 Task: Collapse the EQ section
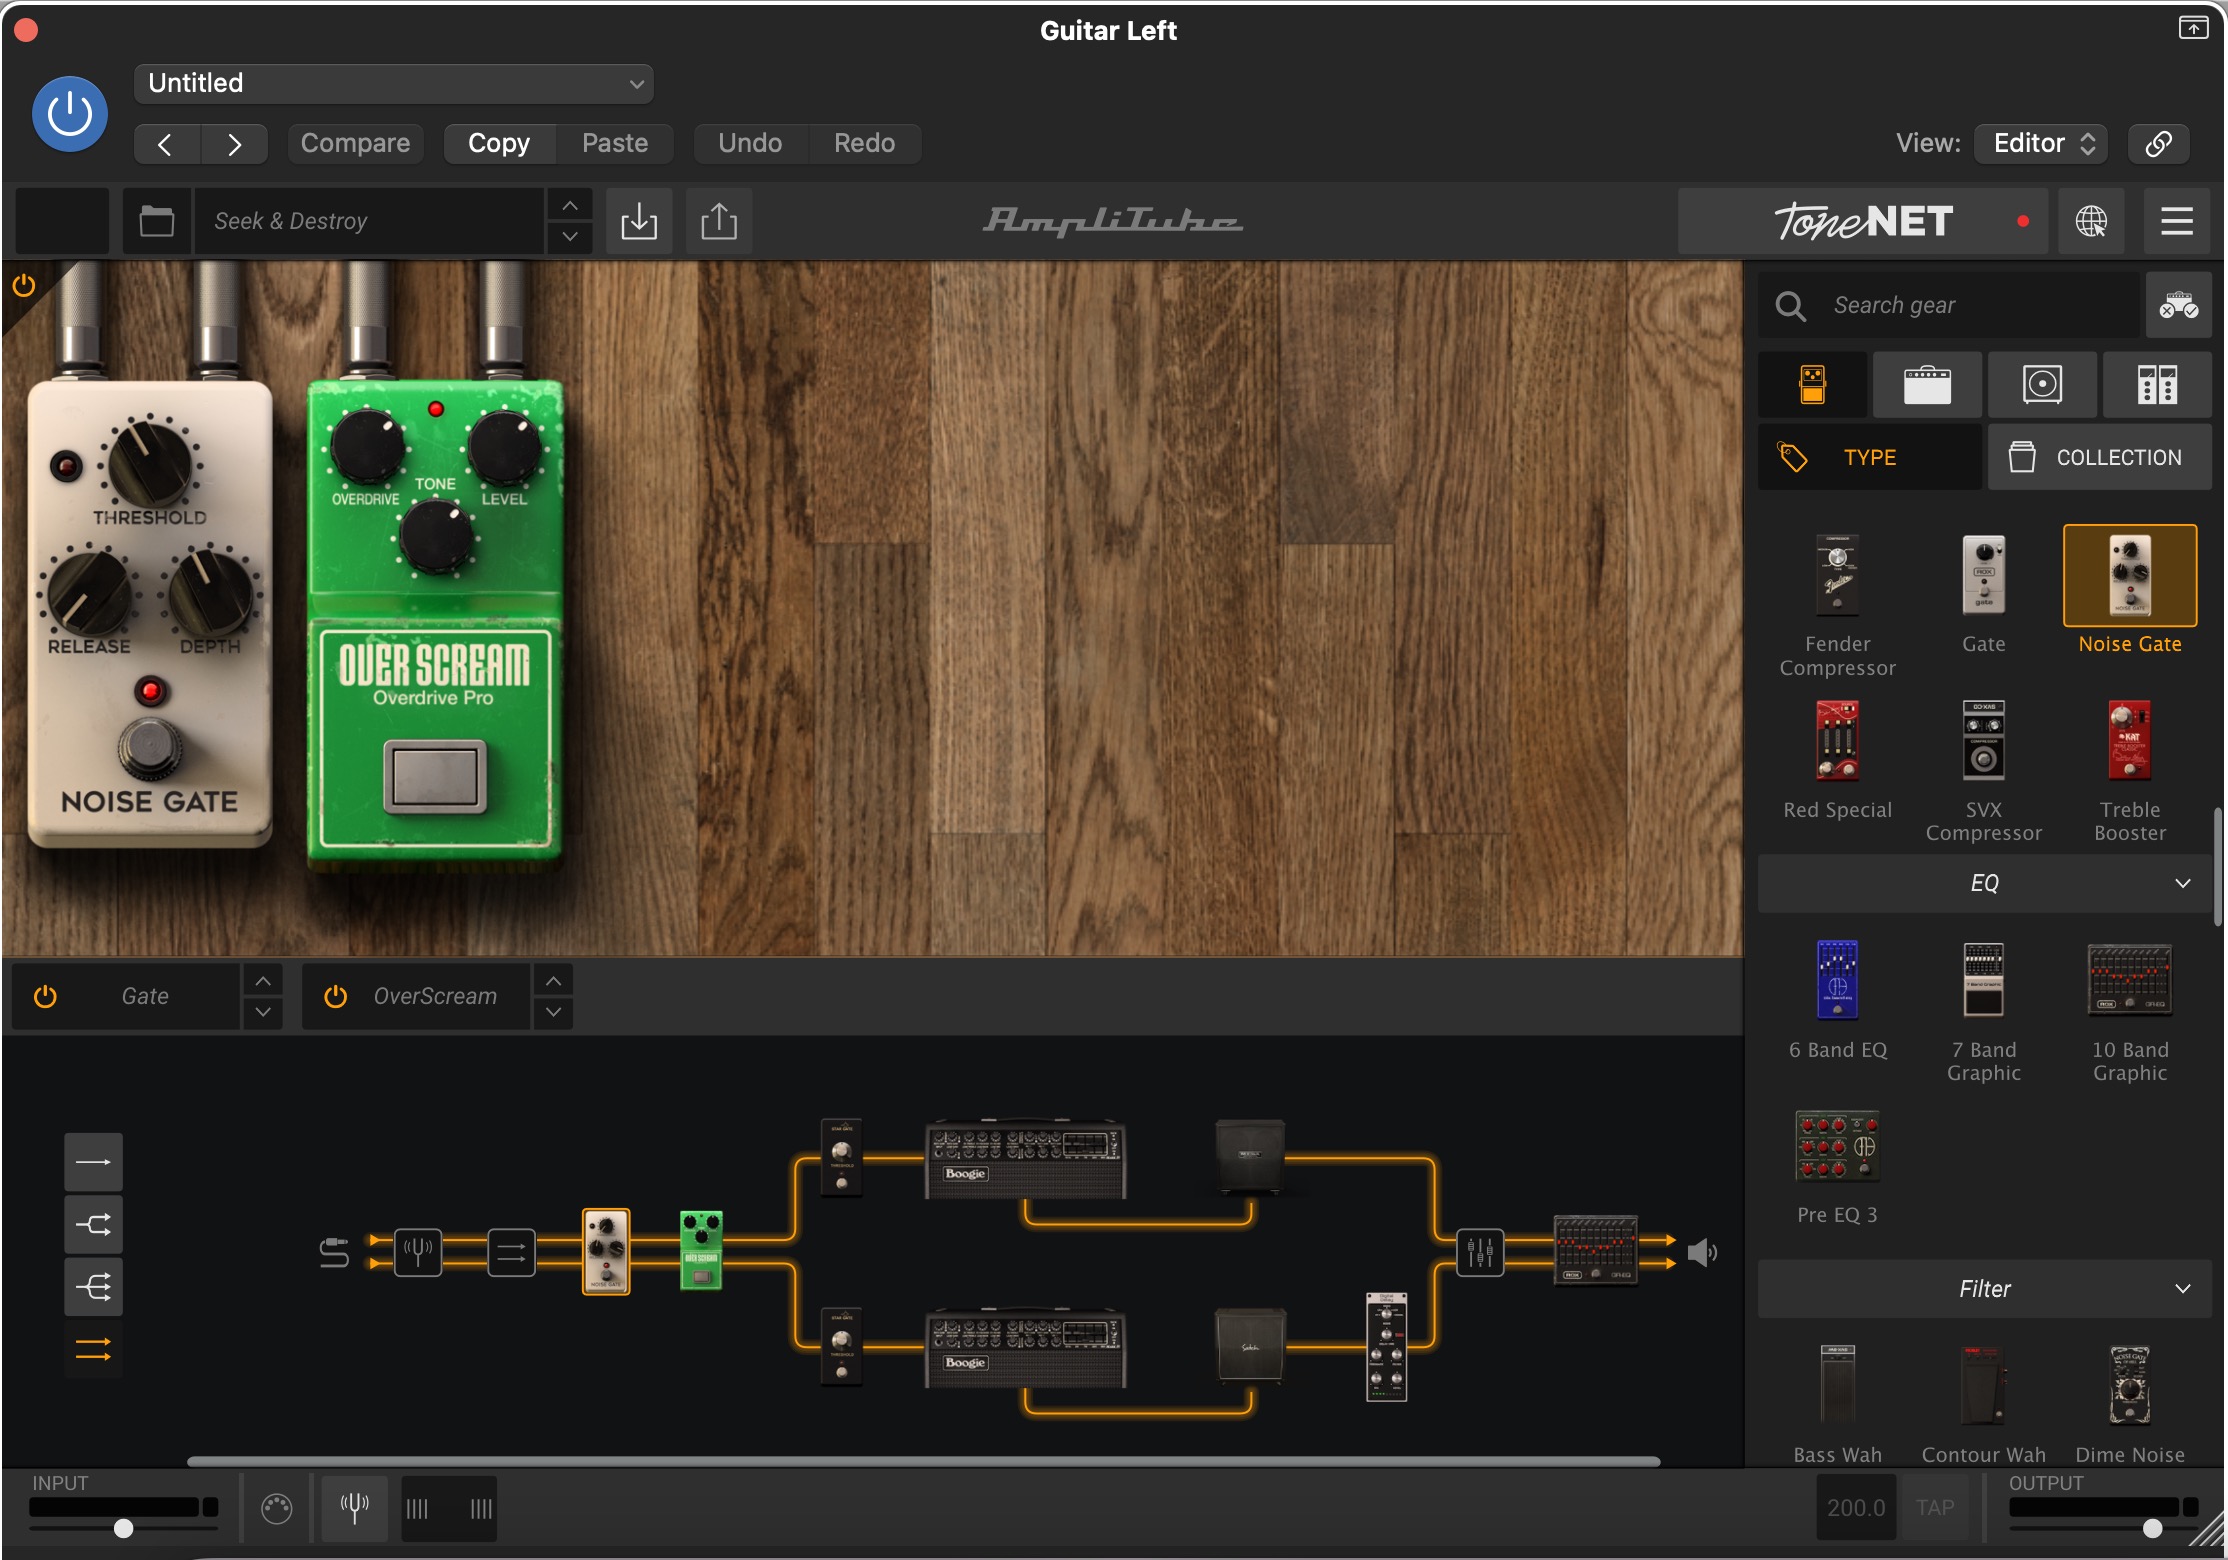pyautogui.click(x=1984, y=883)
